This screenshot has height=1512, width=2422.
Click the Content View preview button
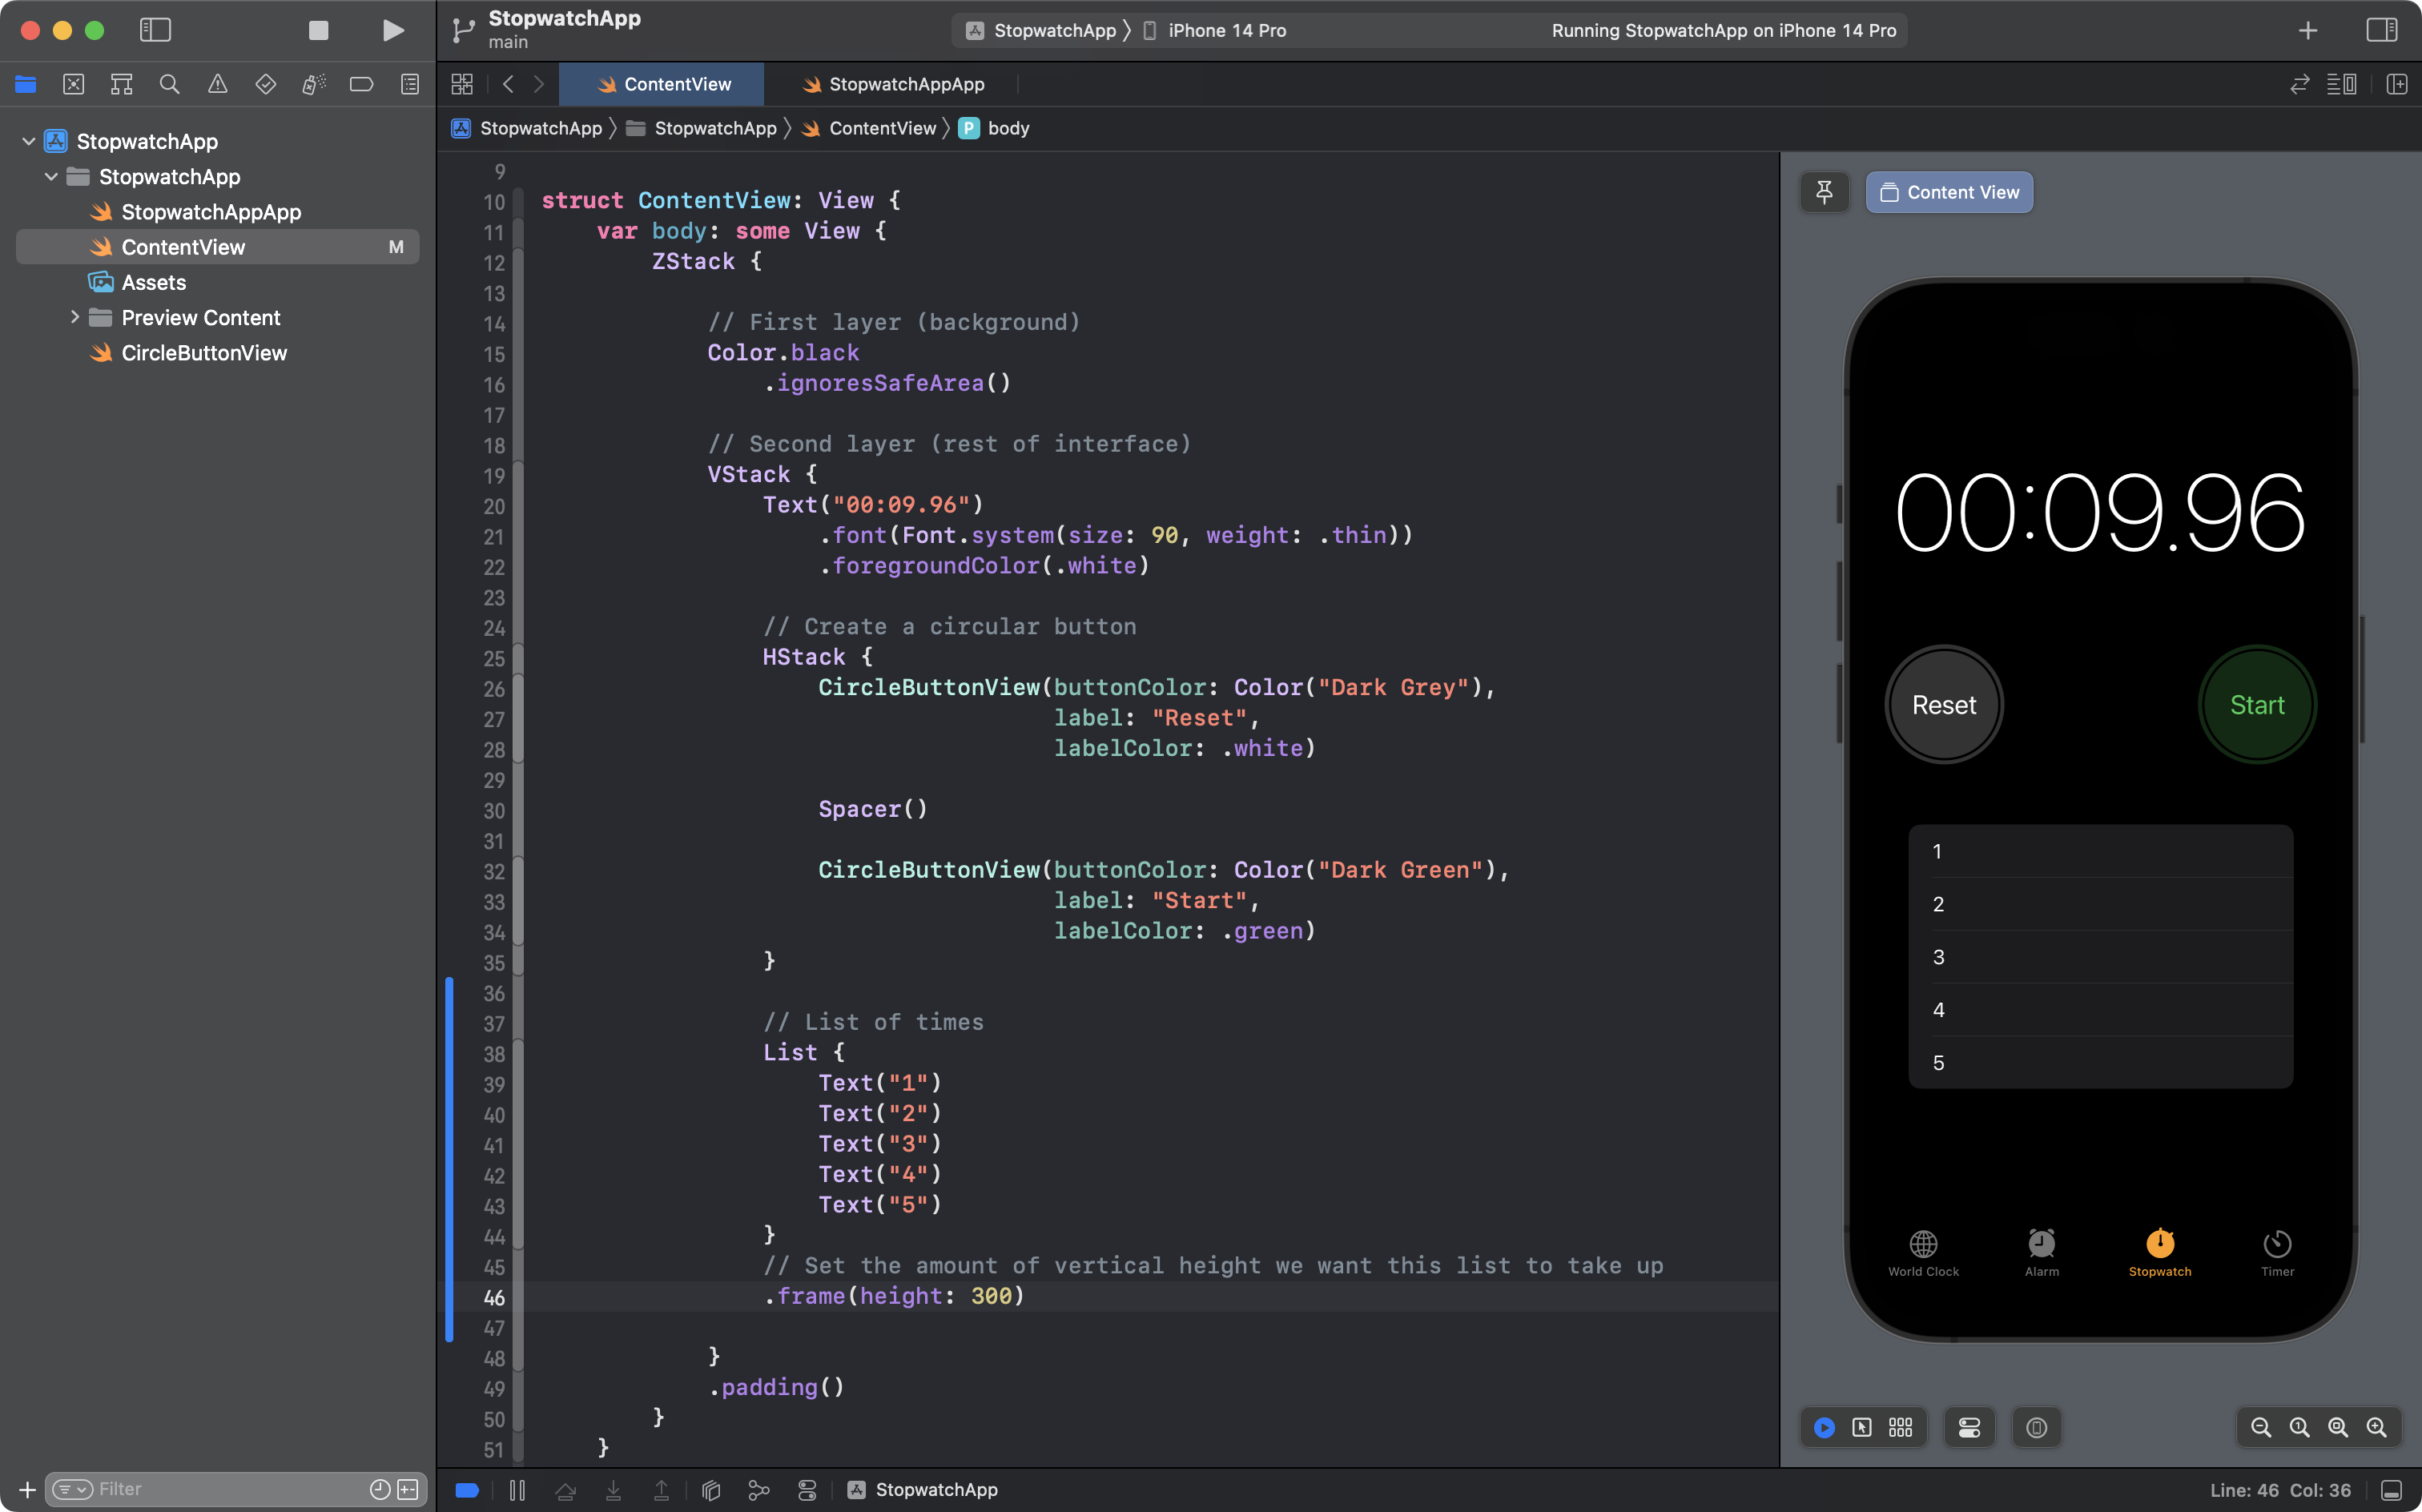coord(1949,192)
